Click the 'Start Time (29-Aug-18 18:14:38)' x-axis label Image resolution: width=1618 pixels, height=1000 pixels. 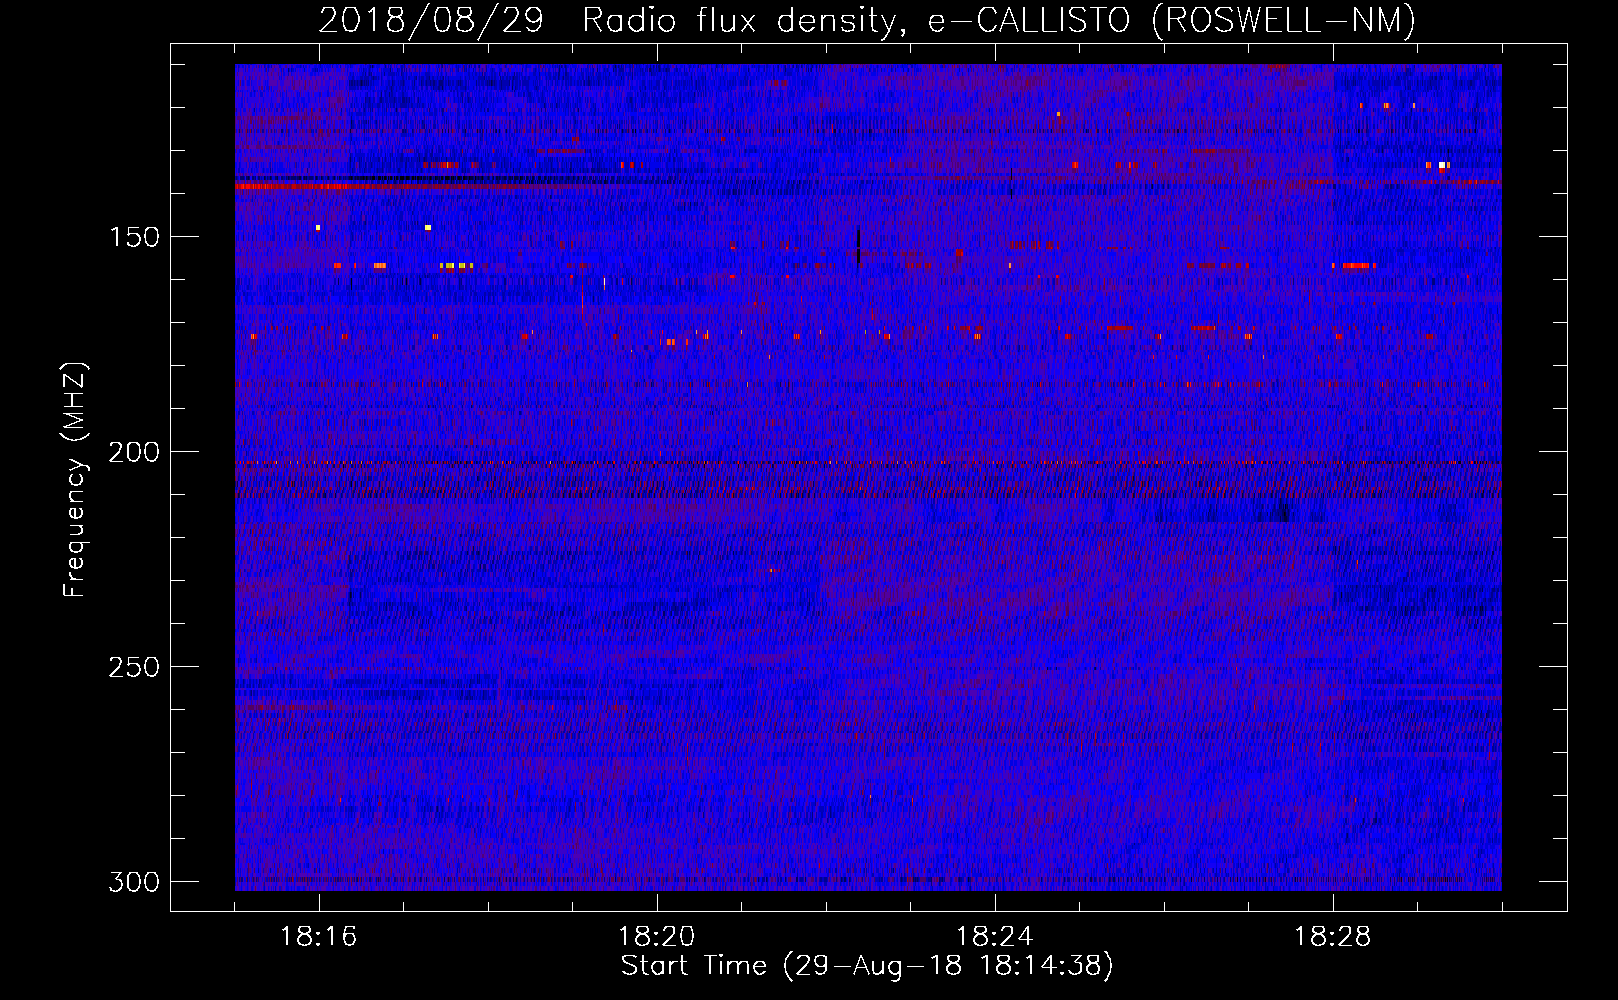867,966
